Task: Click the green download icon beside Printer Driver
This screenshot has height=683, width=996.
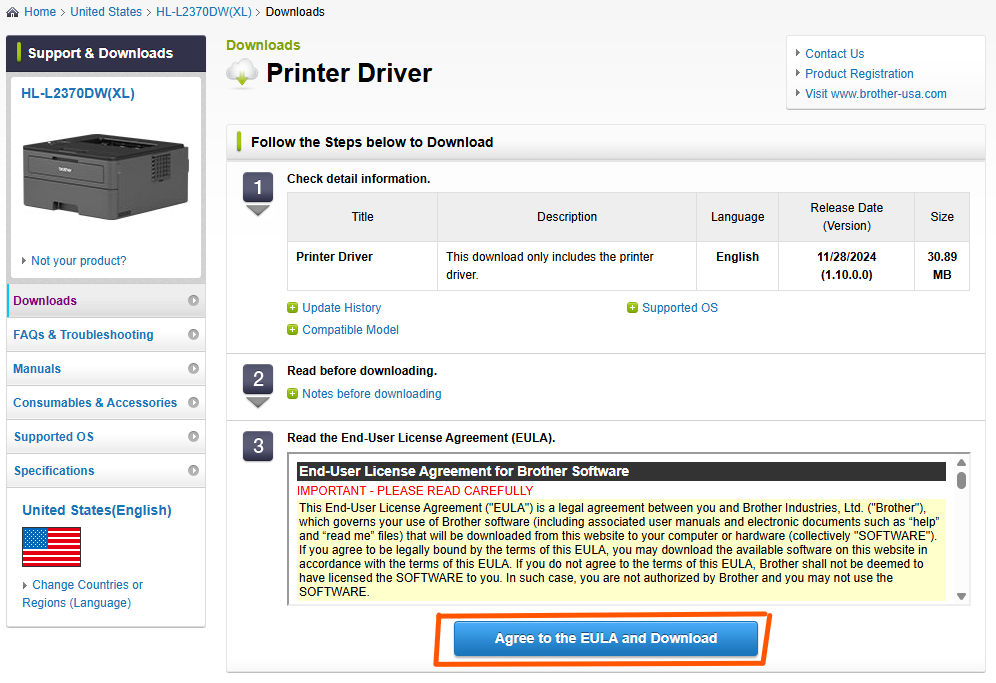Action: pyautogui.click(x=240, y=73)
